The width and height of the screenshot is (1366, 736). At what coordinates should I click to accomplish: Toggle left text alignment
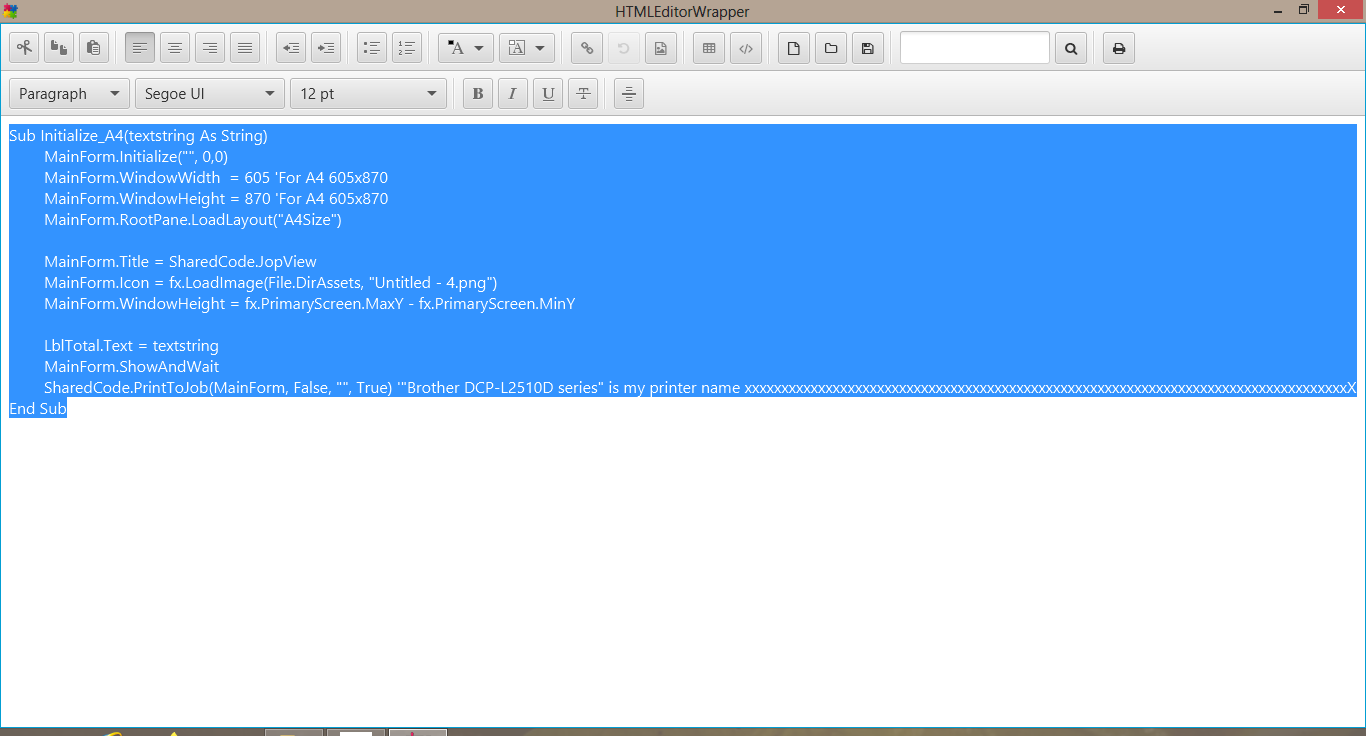[140, 48]
